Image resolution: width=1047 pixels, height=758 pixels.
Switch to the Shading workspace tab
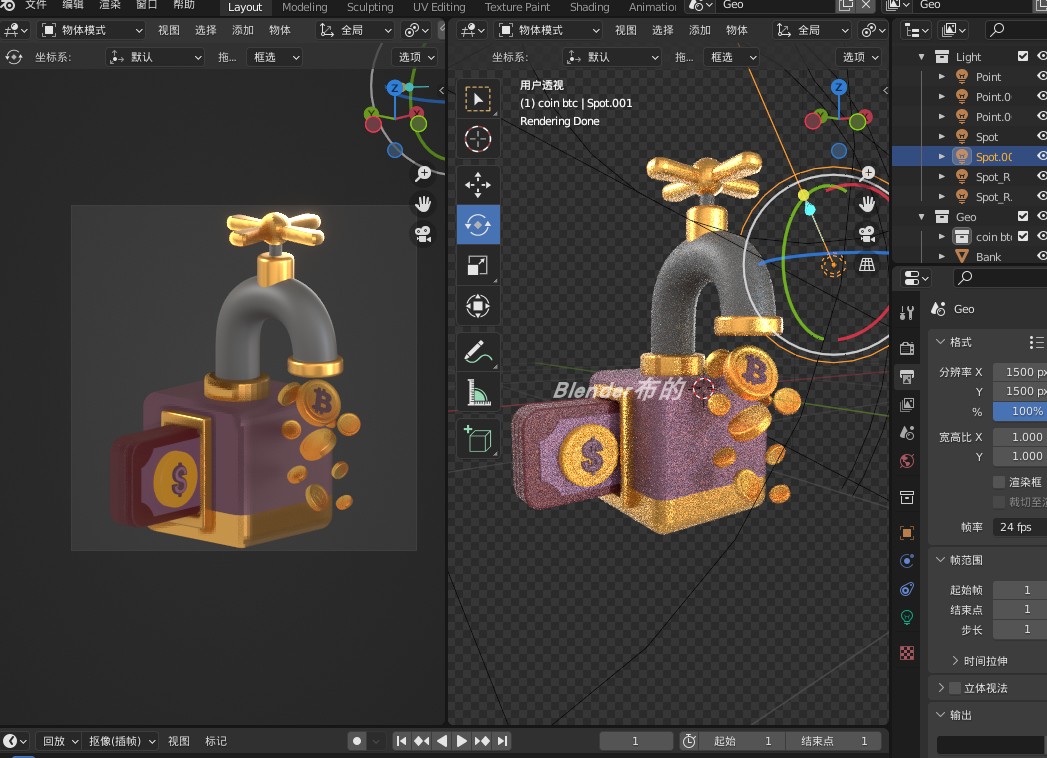click(589, 7)
